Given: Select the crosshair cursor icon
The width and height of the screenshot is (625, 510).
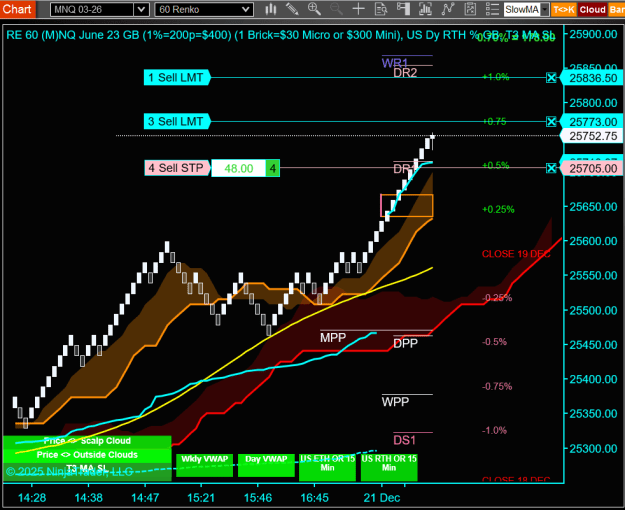Looking at the screenshot, I should coord(359,9).
